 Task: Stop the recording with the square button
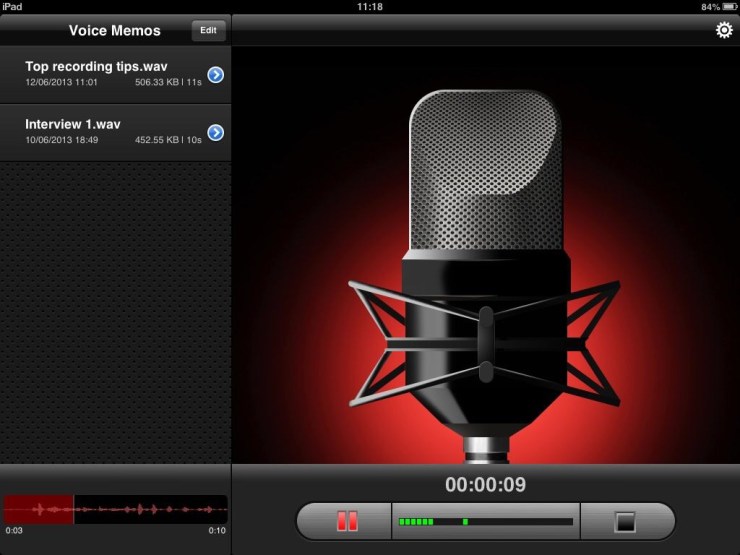(x=625, y=521)
